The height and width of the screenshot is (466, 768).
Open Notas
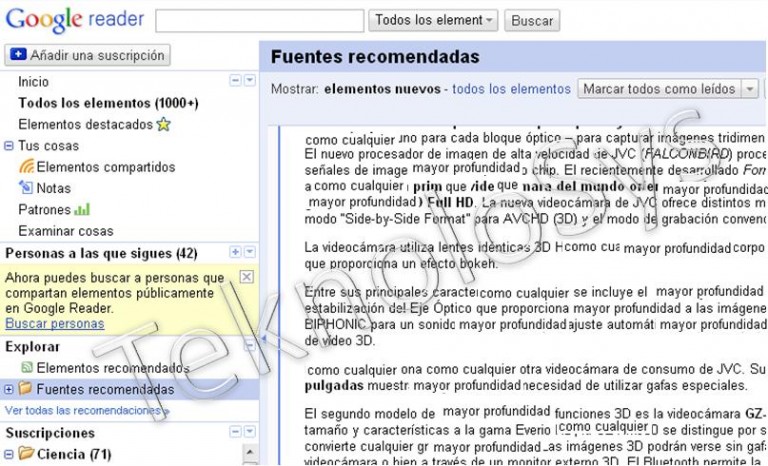click(54, 188)
